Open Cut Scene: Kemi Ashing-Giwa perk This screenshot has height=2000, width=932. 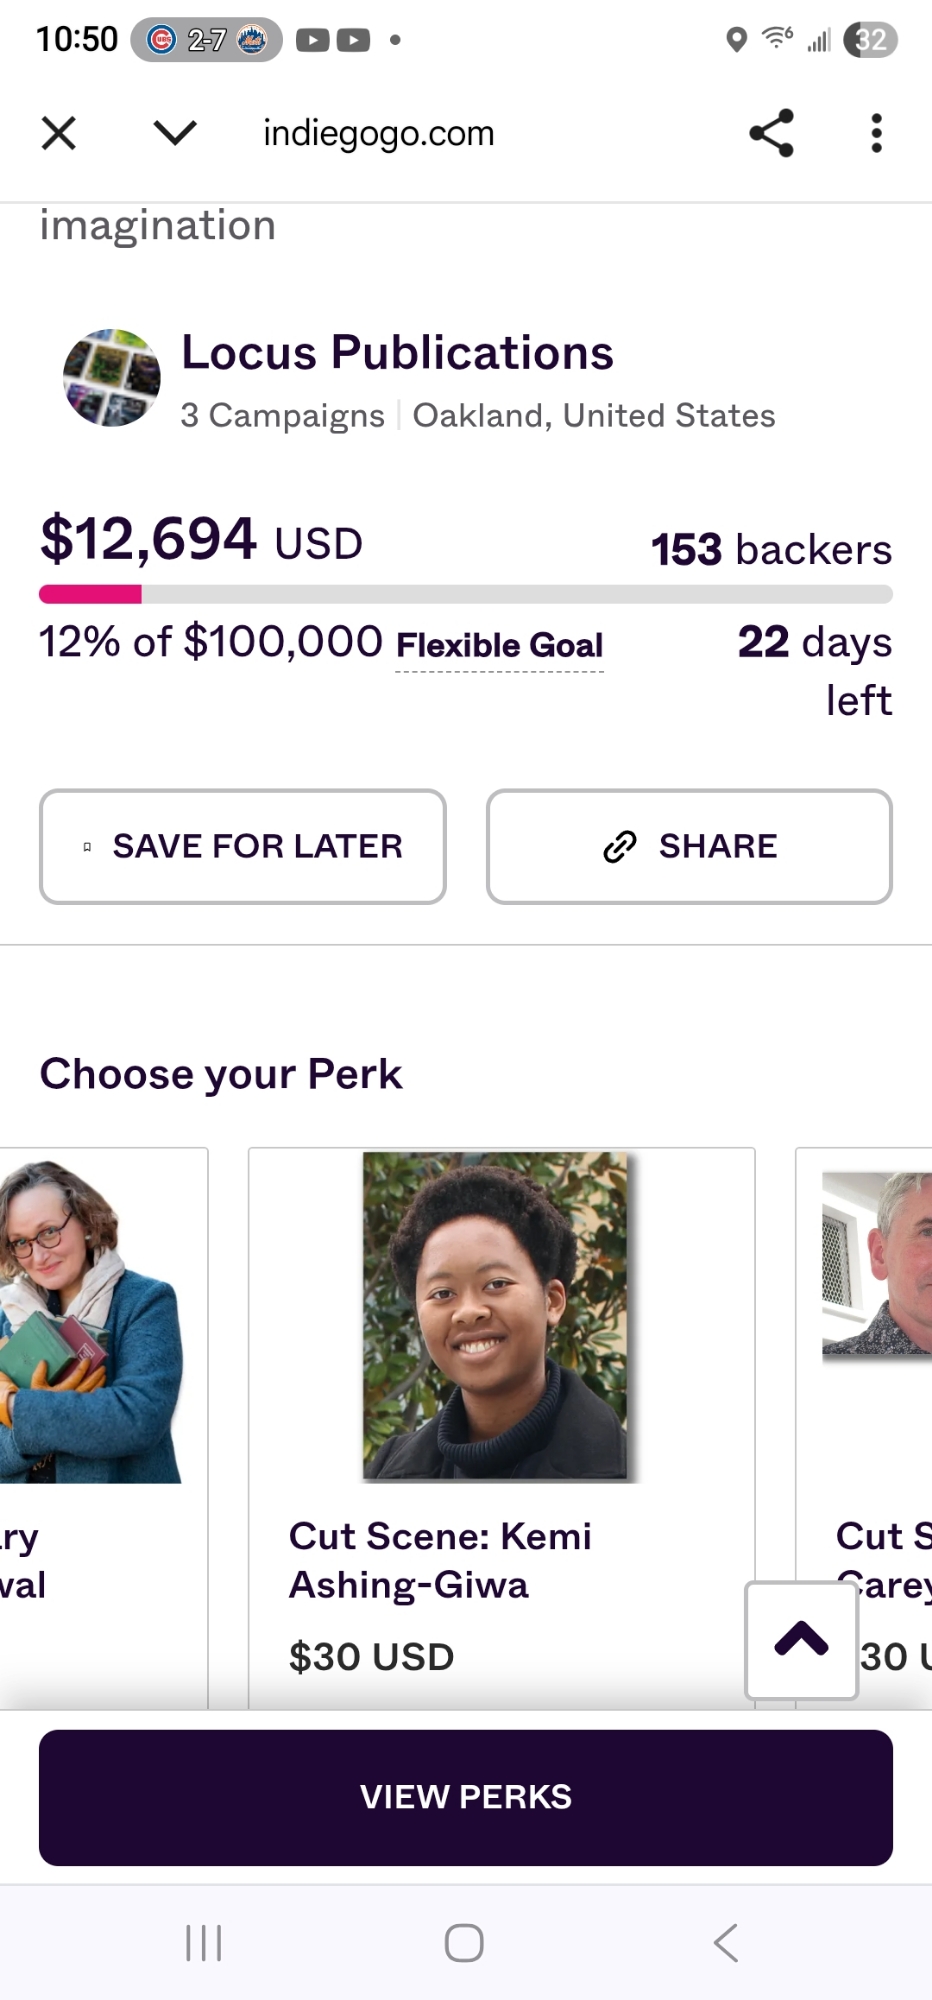pos(440,1560)
